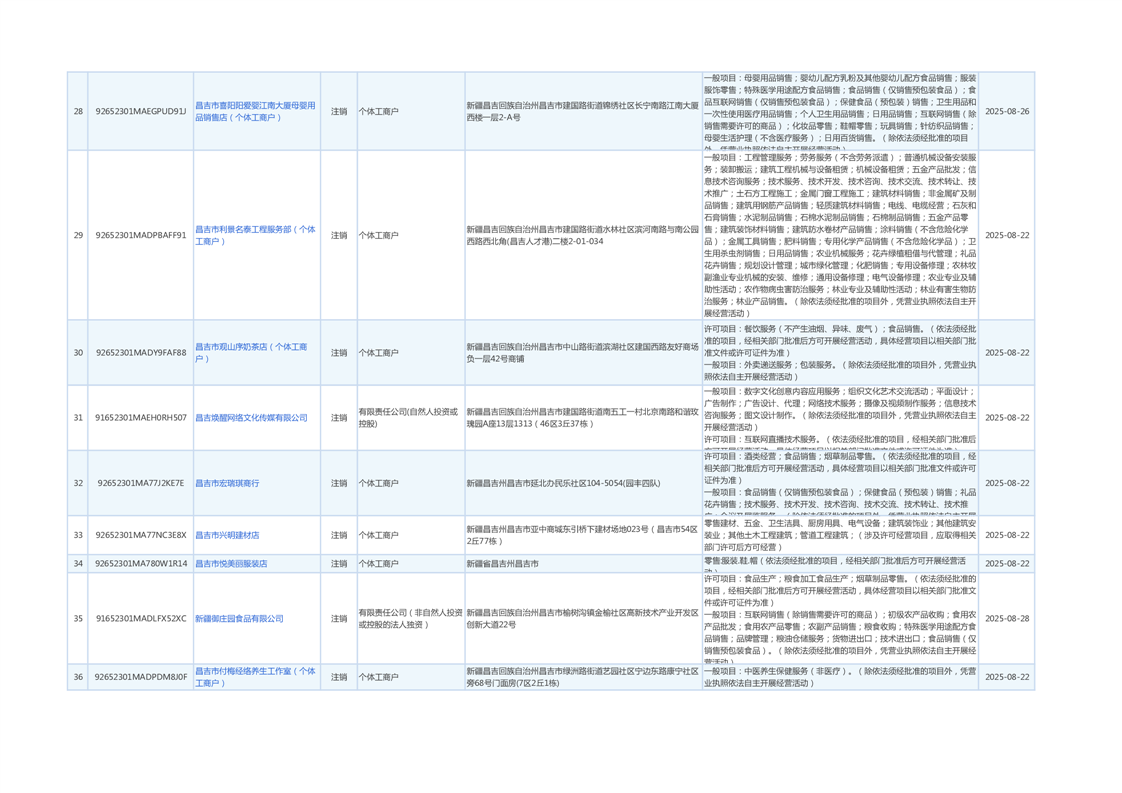Click 个体工商户 type in row 29
The width and height of the screenshot is (1122, 793).
pos(379,235)
